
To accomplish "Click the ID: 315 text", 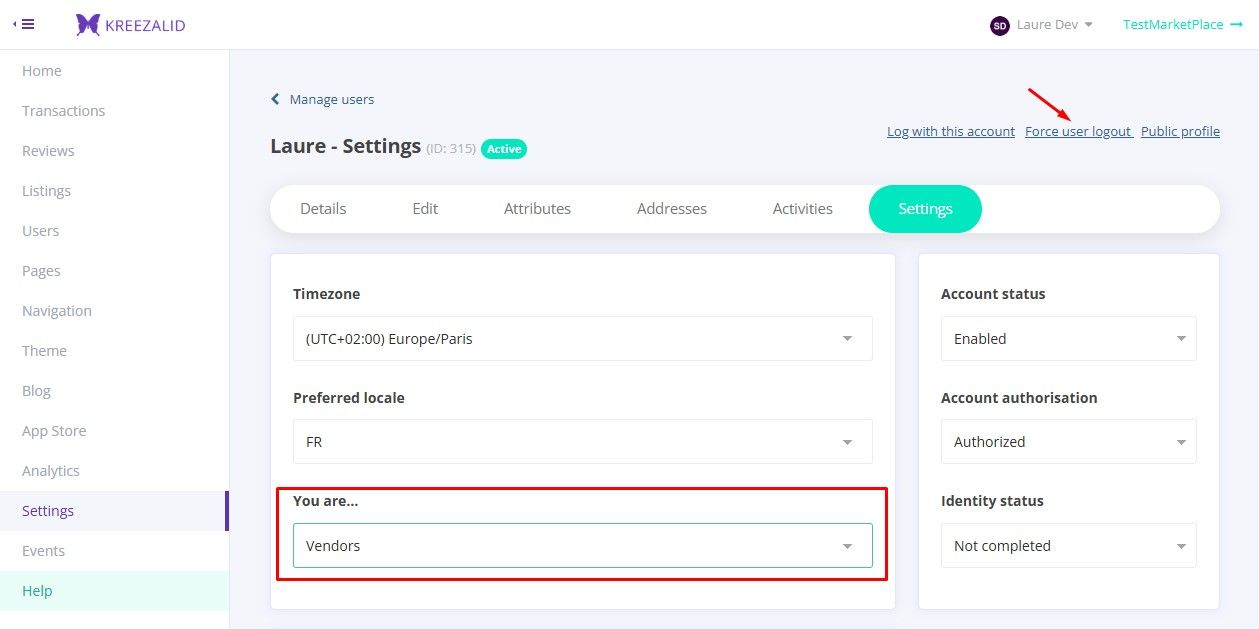I will click(x=451, y=149).
